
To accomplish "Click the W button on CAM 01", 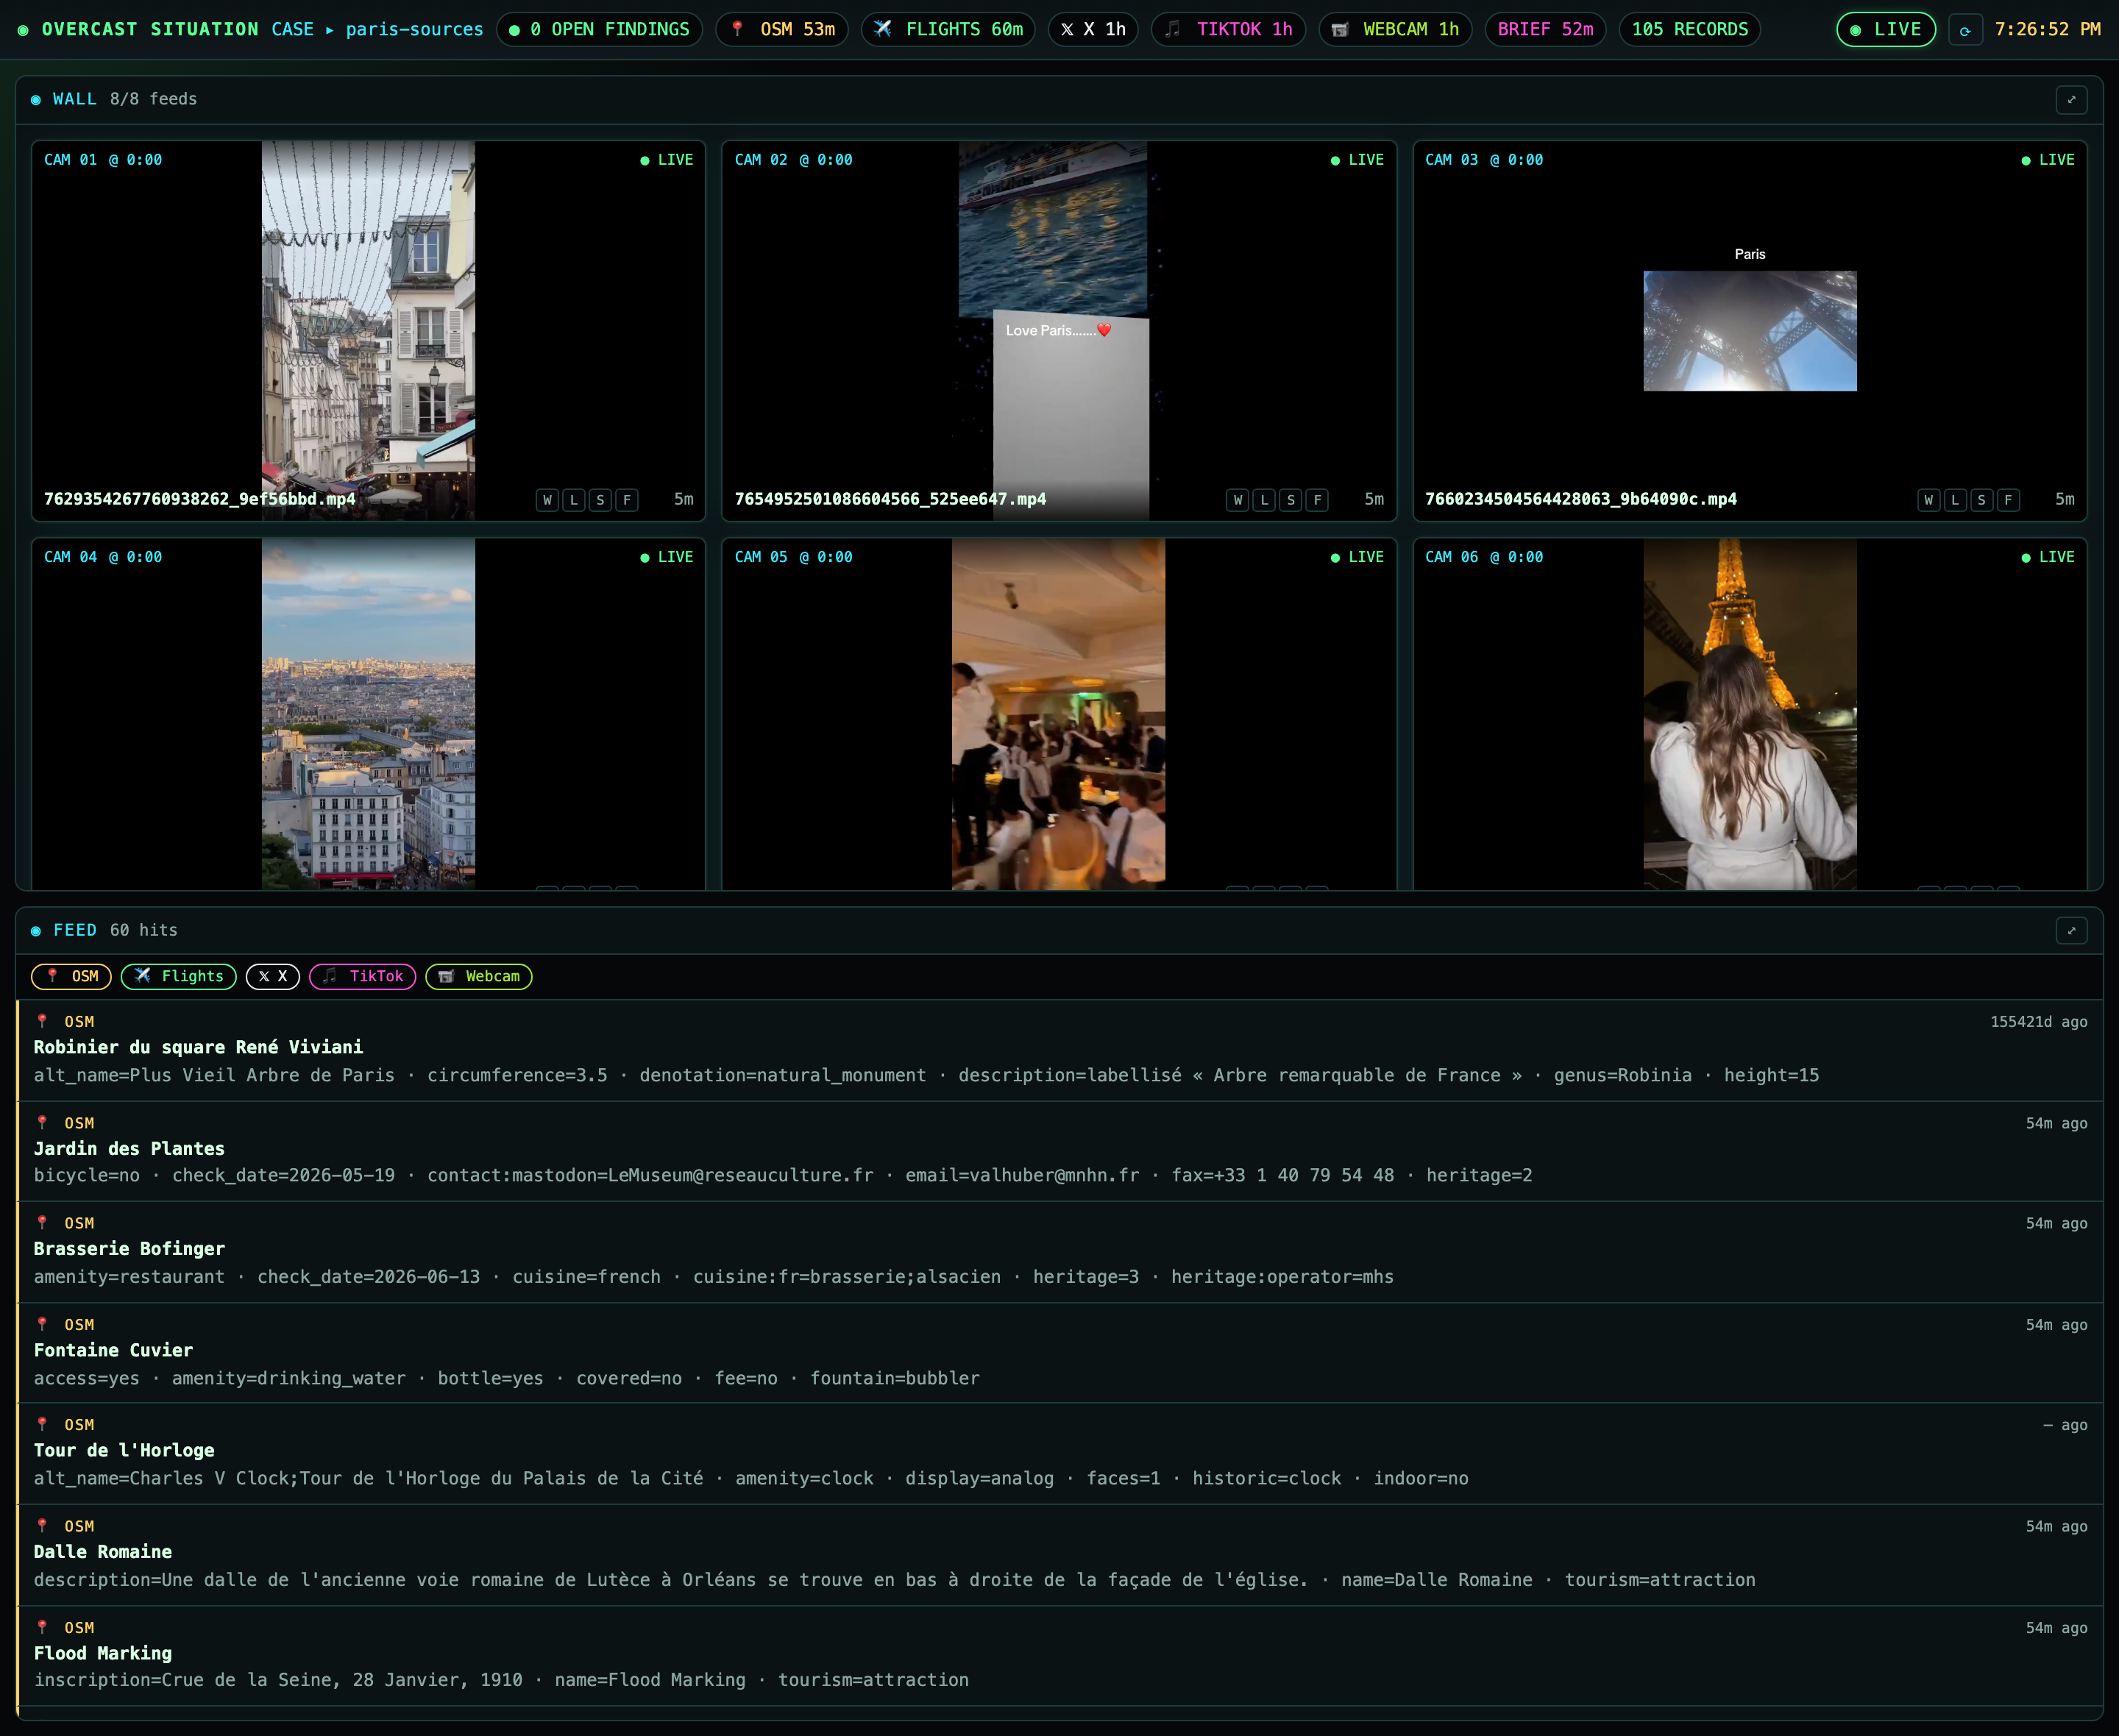I will [x=547, y=500].
